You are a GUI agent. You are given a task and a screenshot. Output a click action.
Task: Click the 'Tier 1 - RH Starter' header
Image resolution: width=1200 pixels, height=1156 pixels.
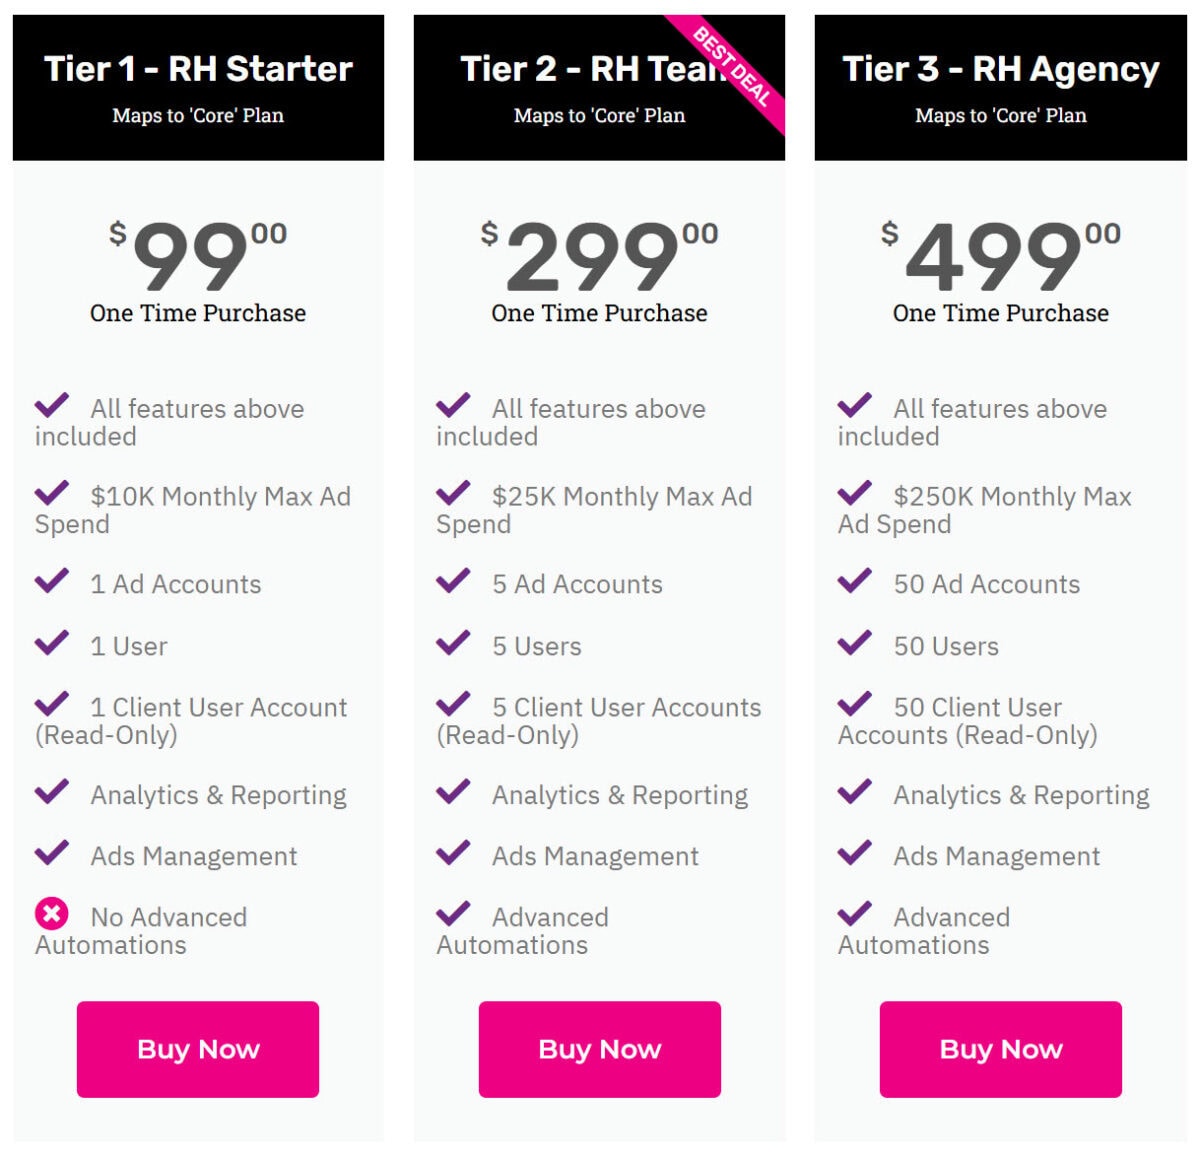click(197, 70)
